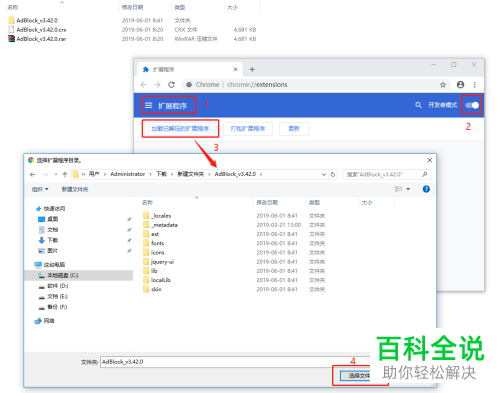Sort by date modified column in the dialog

click(267, 202)
